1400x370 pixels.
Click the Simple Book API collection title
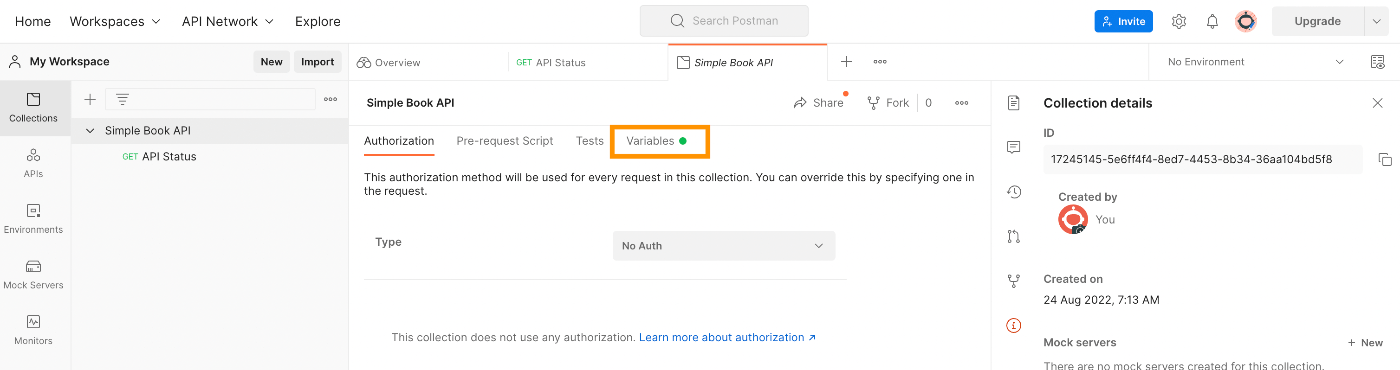[410, 103]
